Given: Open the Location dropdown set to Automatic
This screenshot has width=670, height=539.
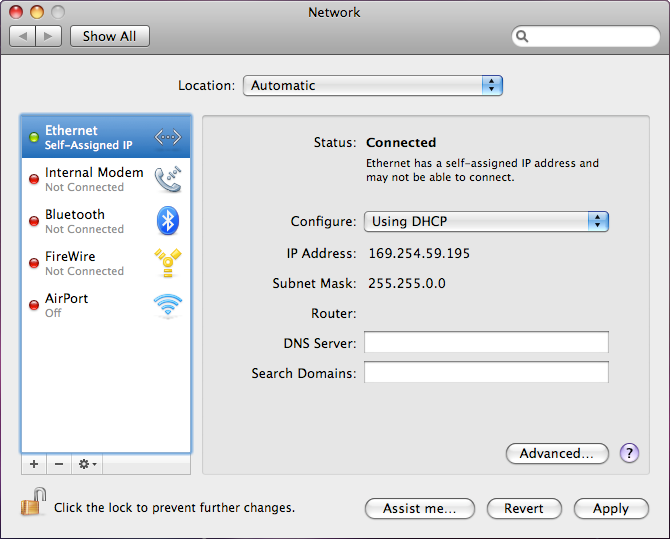Looking at the screenshot, I should 372,86.
